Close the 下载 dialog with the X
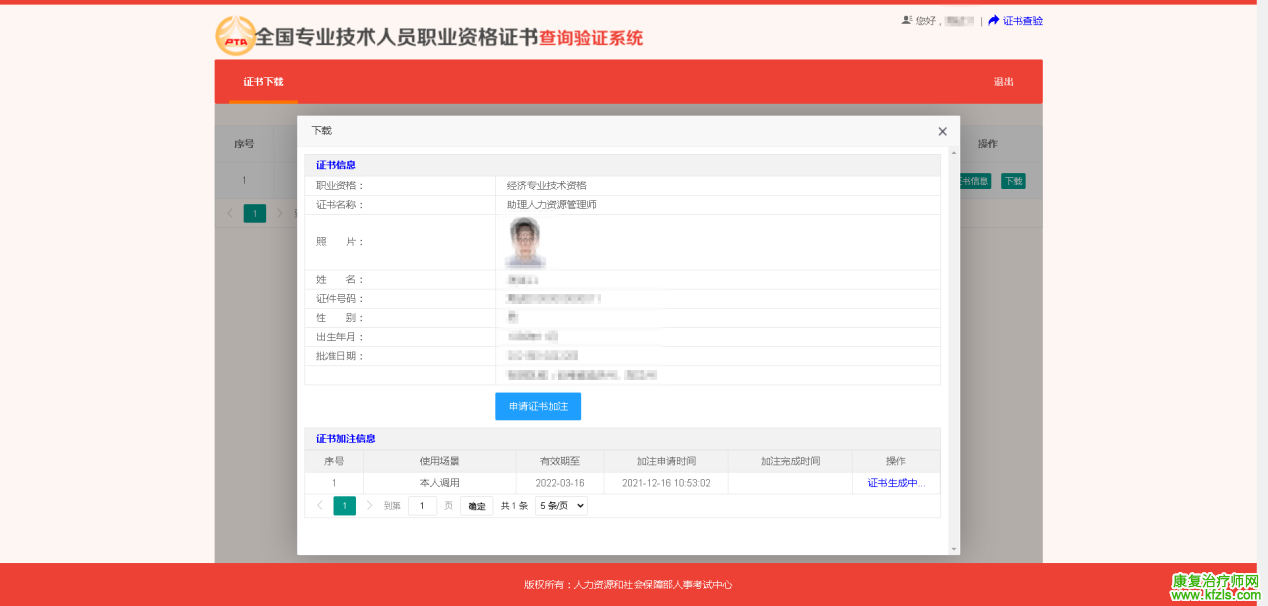This screenshot has width=1268, height=606. click(942, 131)
